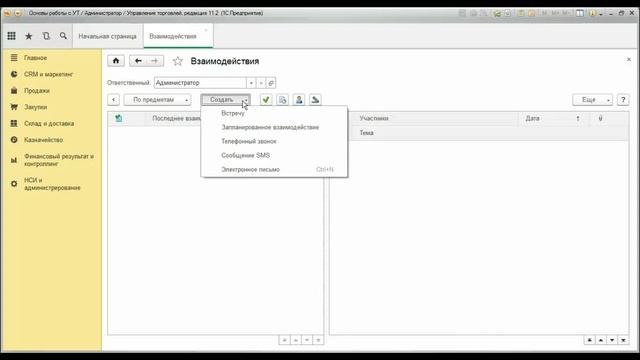The height and width of the screenshot is (360, 640).
Task: Click the Тема column header
Action: coord(367,133)
